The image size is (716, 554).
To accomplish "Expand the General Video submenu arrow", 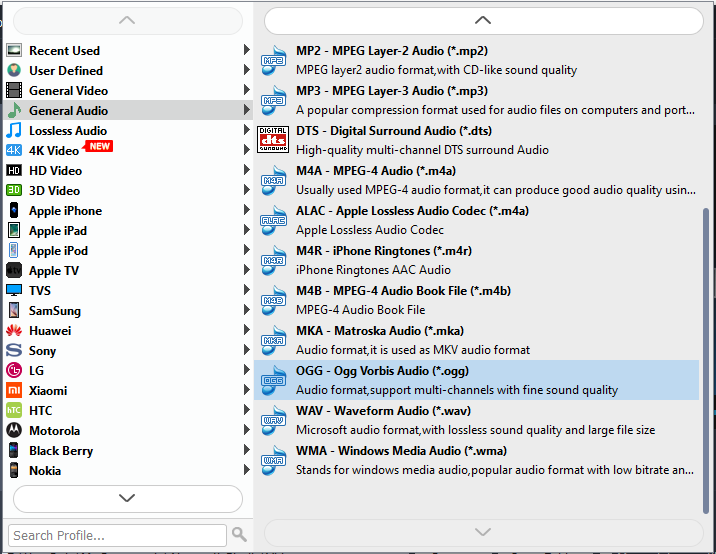I will [x=247, y=90].
